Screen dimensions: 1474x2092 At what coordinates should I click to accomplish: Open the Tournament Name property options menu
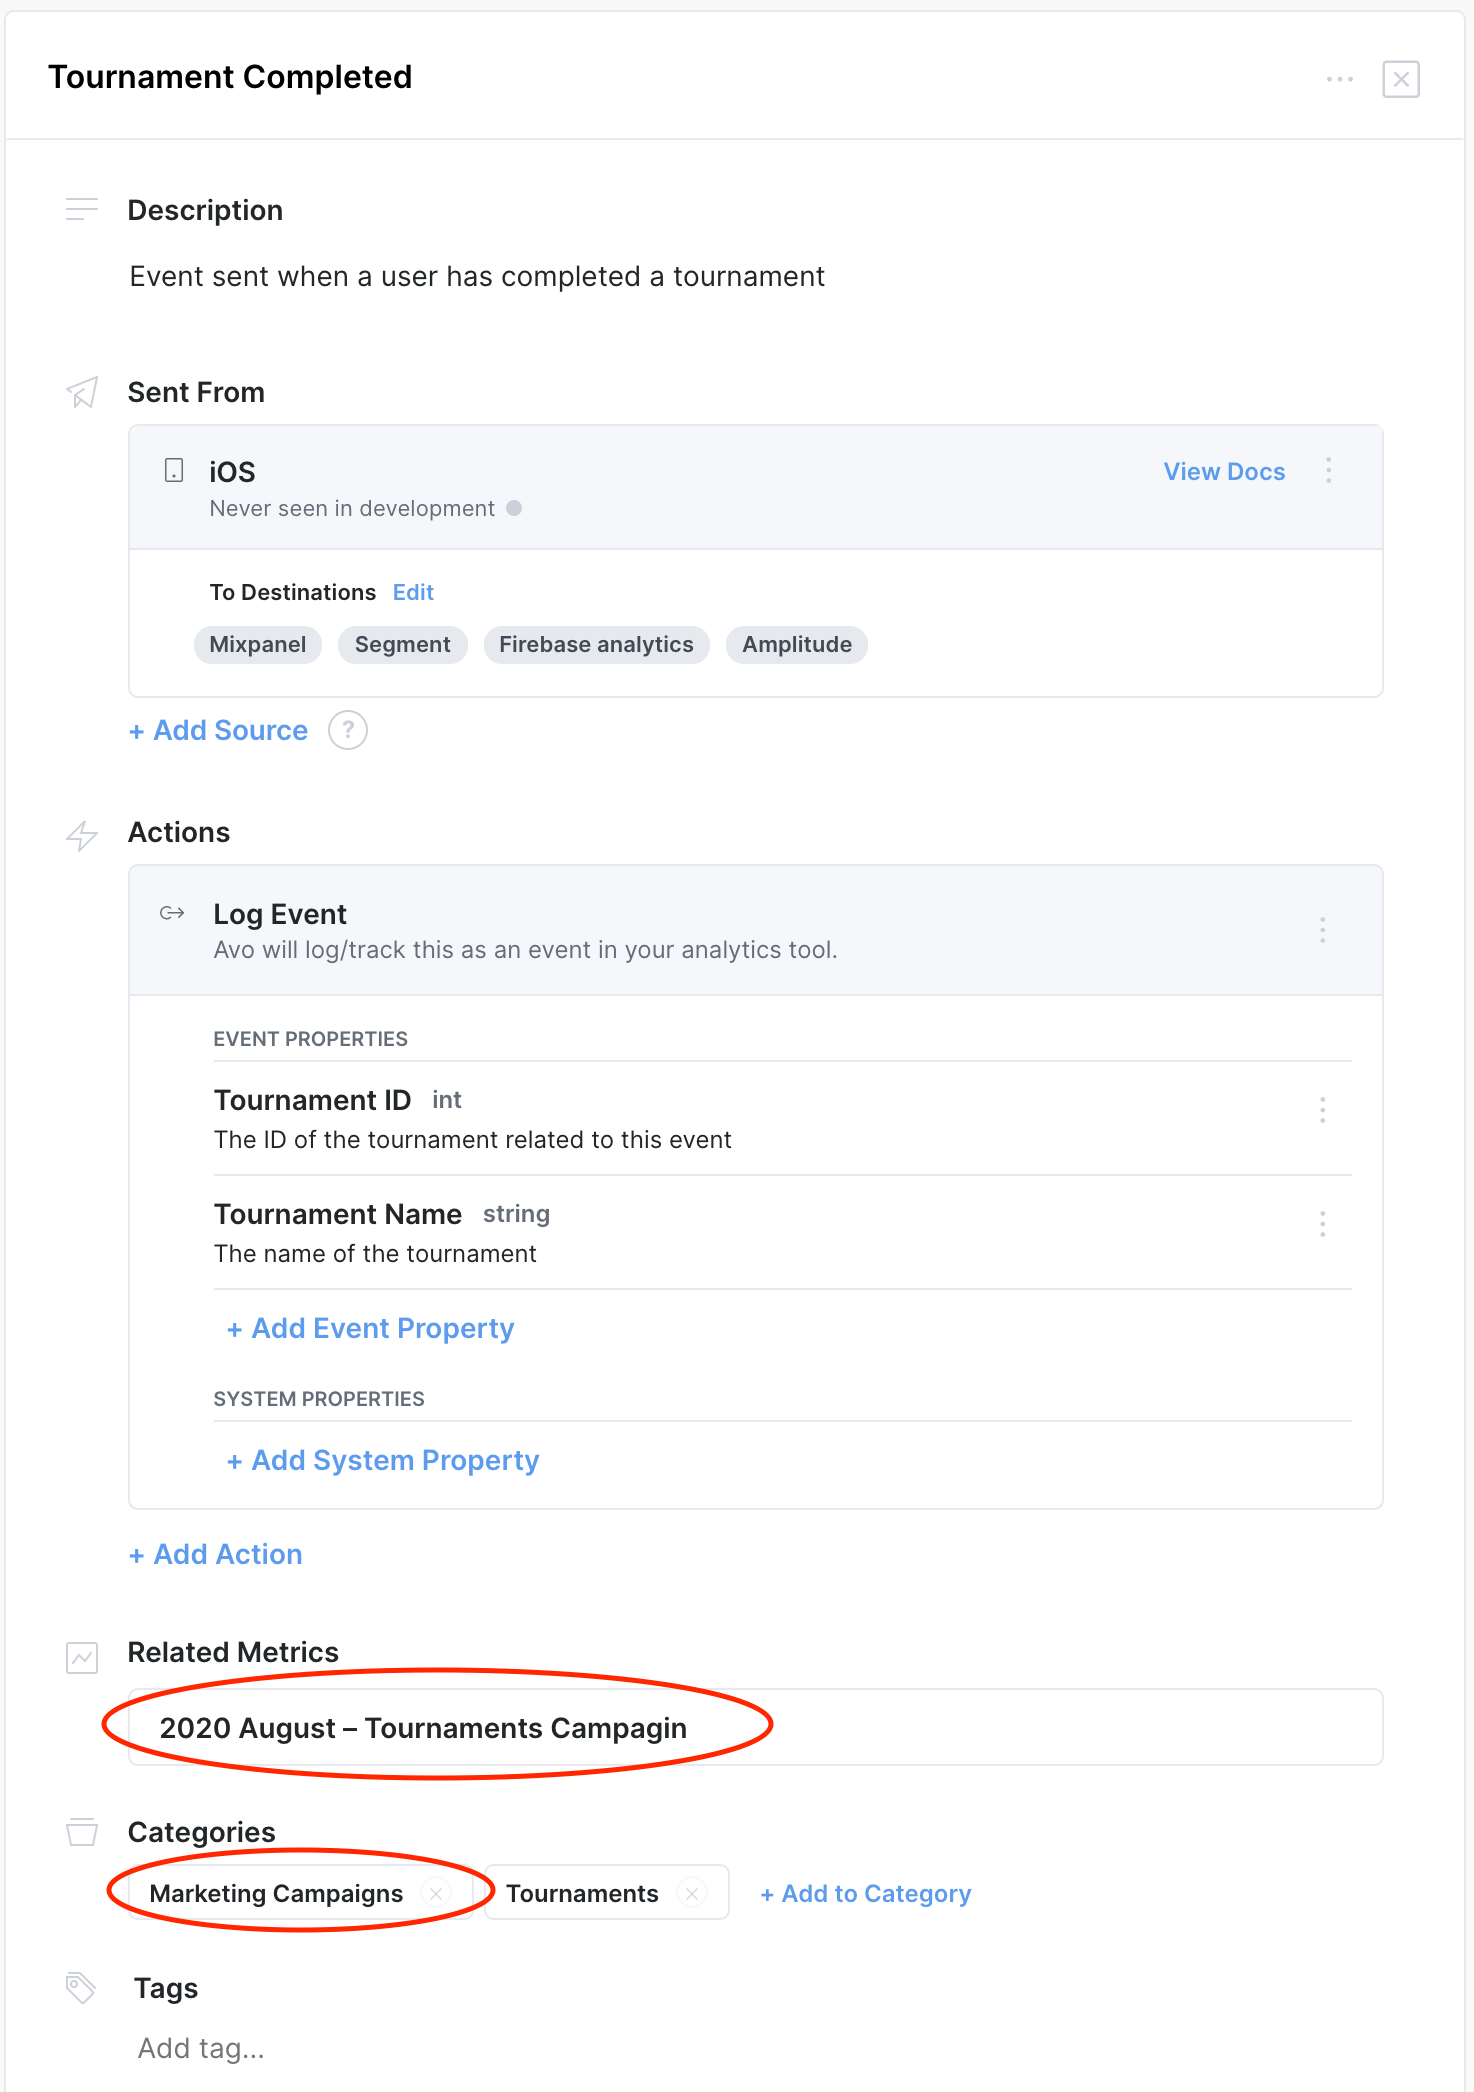pos(1322,1224)
